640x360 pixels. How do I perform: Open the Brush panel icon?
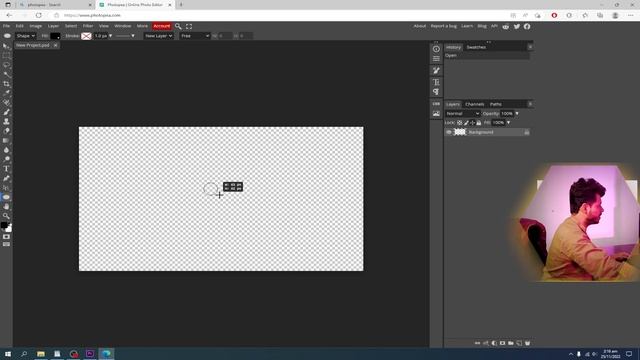(436, 71)
